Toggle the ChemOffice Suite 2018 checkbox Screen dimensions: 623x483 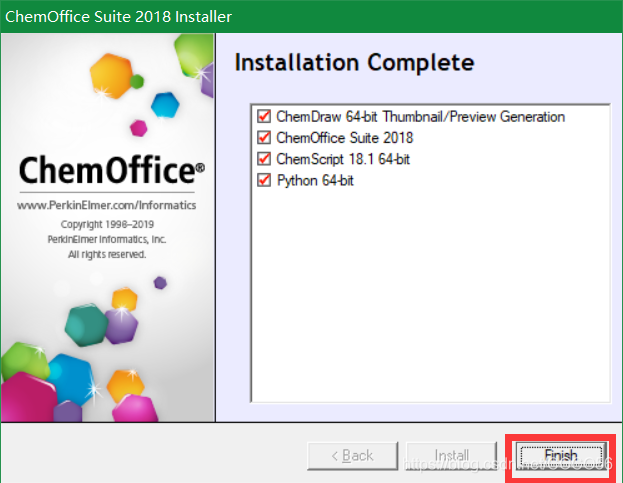[264, 138]
